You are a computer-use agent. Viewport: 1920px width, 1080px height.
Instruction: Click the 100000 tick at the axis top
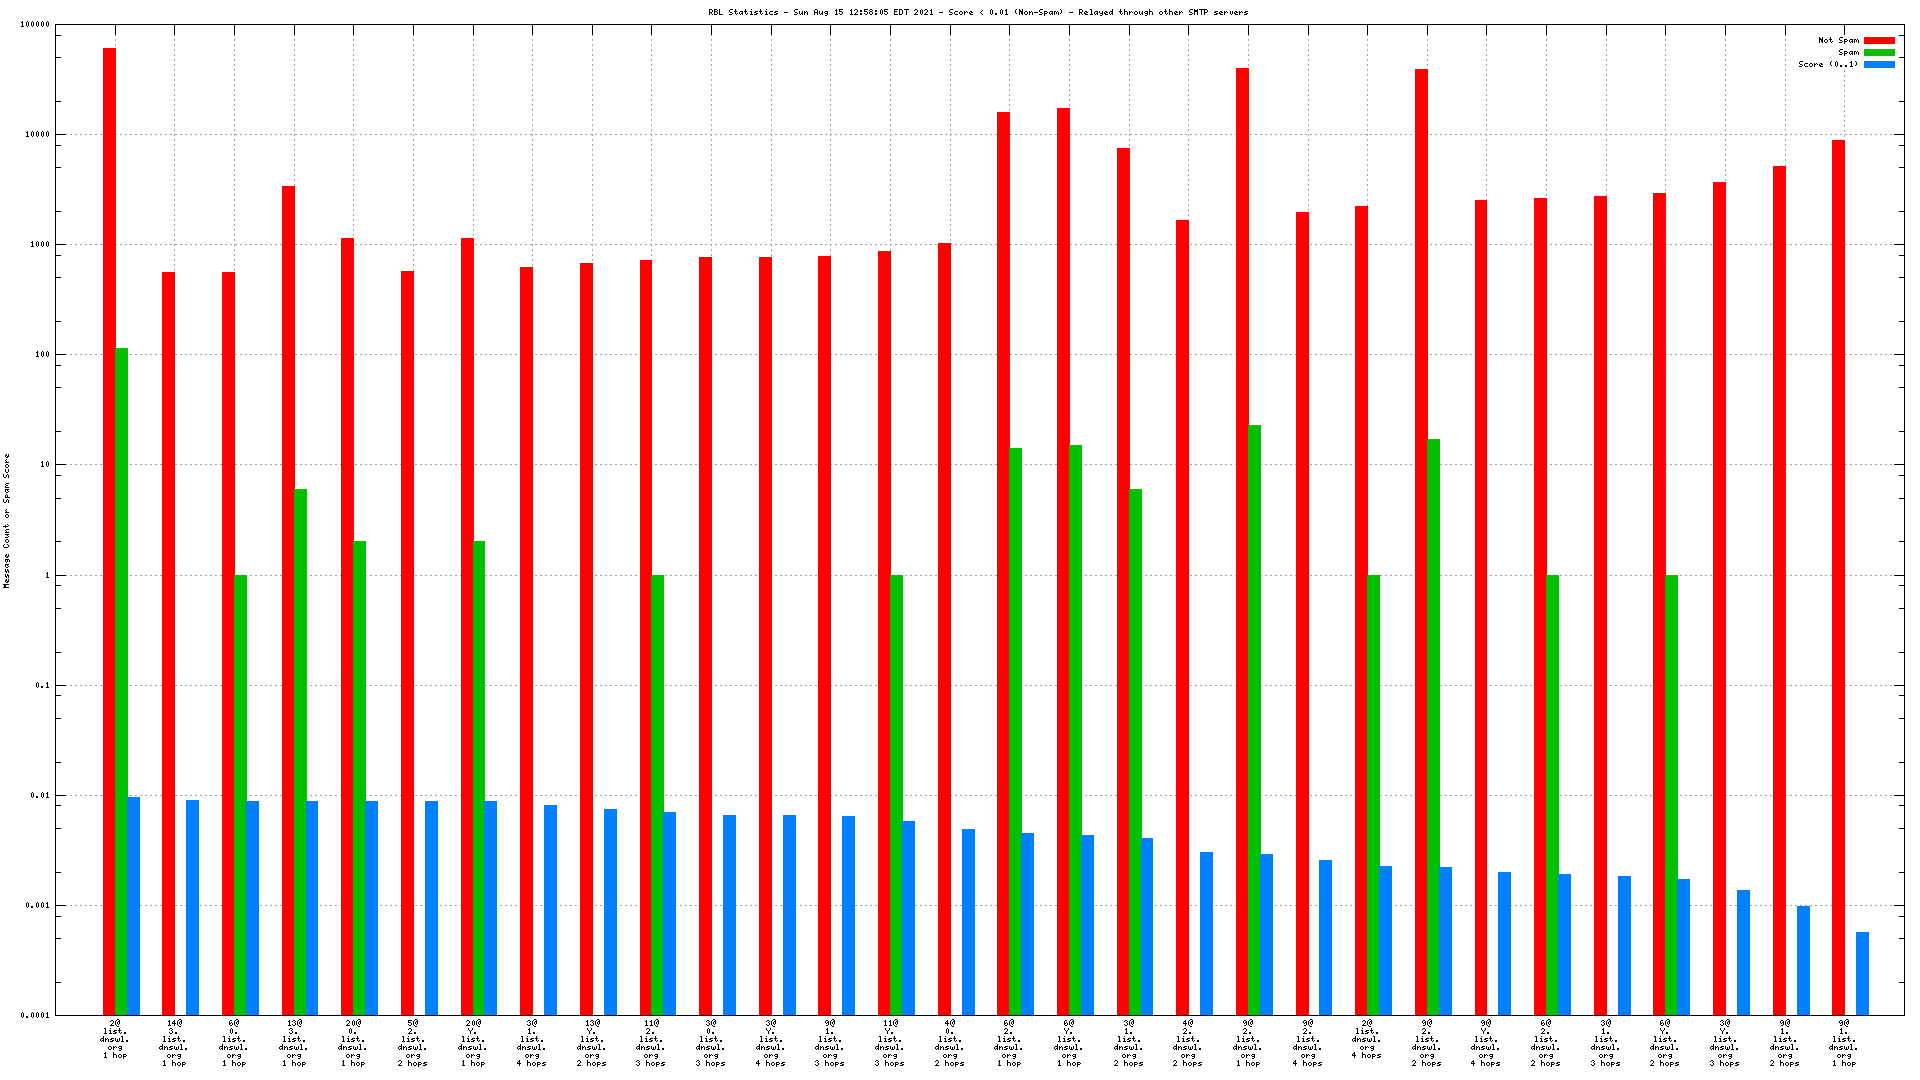pyautogui.click(x=34, y=24)
